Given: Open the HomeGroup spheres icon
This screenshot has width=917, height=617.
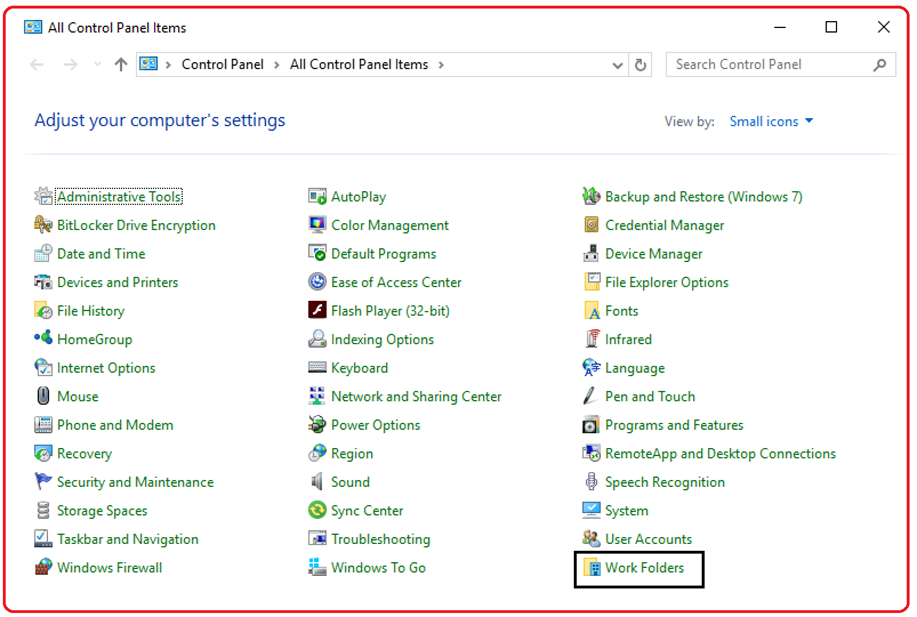Looking at the screenshot, I should tap(43, 339).
